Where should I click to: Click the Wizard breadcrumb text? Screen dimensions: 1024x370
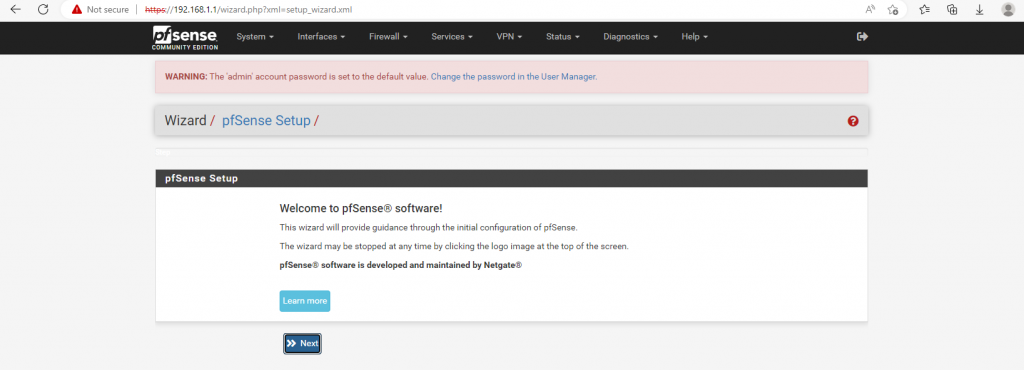pyautogui.click(x=185, y=120)
